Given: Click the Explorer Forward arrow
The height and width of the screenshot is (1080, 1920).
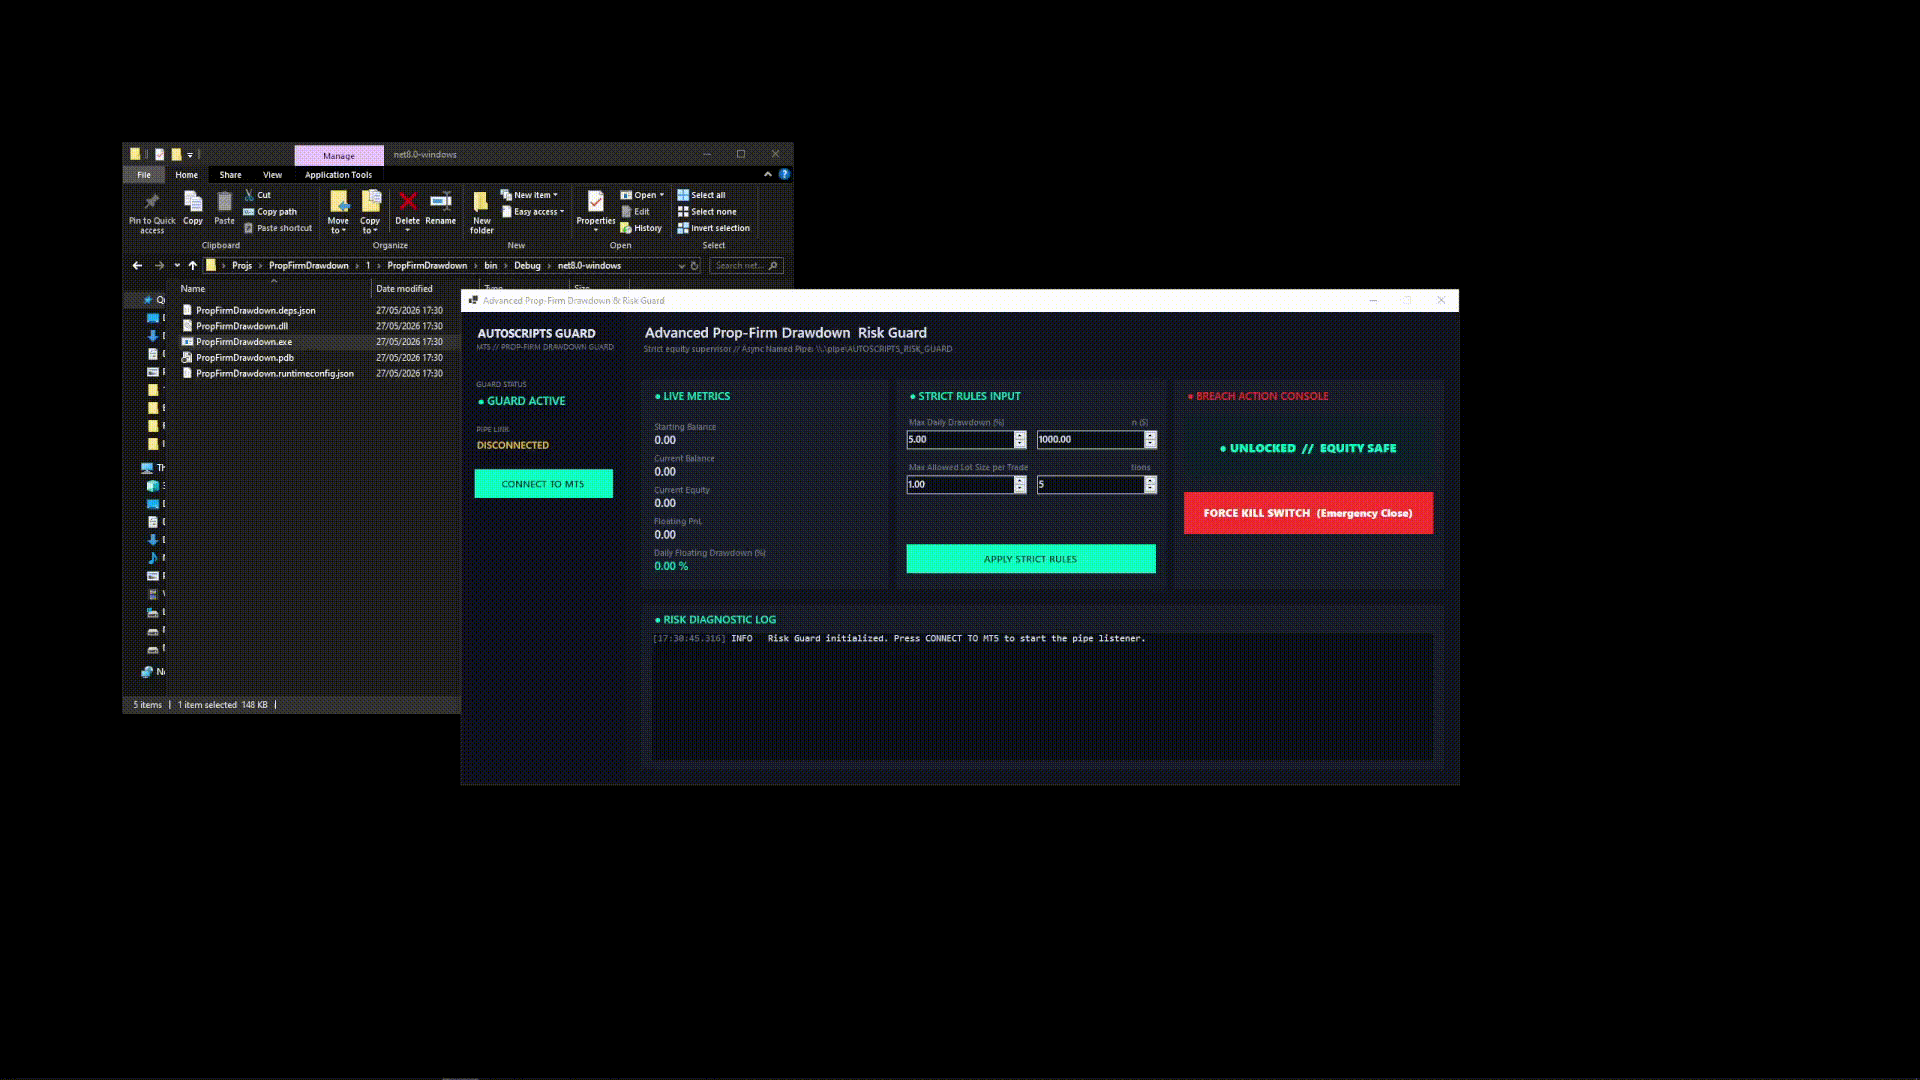Looking at the screenshot, I should pos(159,266).
